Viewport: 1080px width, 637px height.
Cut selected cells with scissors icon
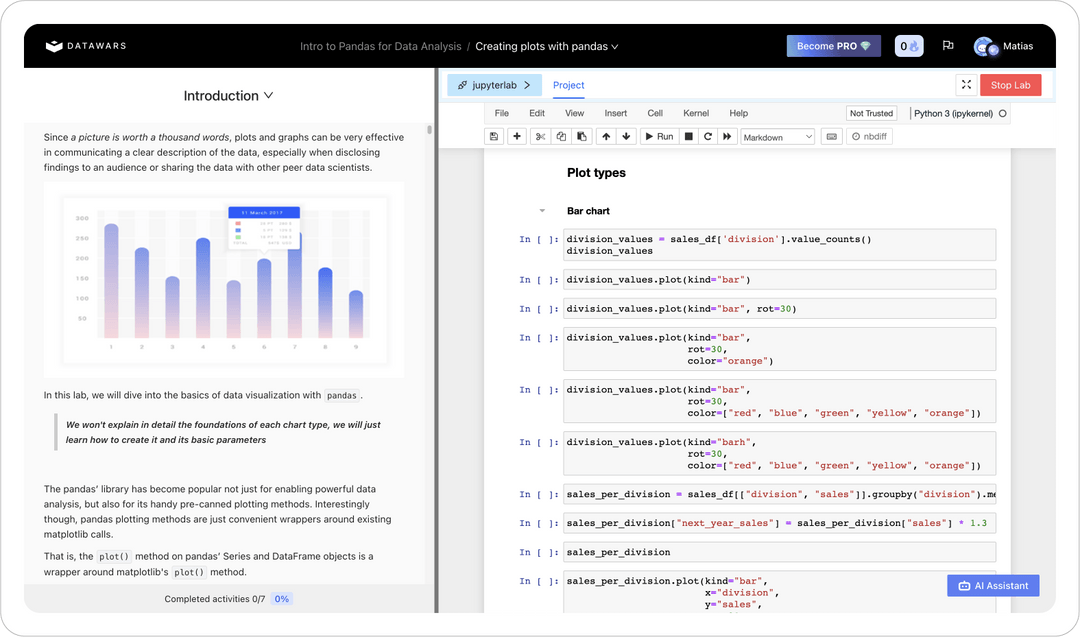point(541,136)
